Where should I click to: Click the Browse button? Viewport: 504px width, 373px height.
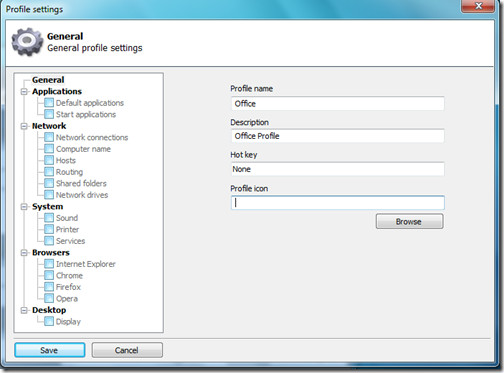[409, 221]
